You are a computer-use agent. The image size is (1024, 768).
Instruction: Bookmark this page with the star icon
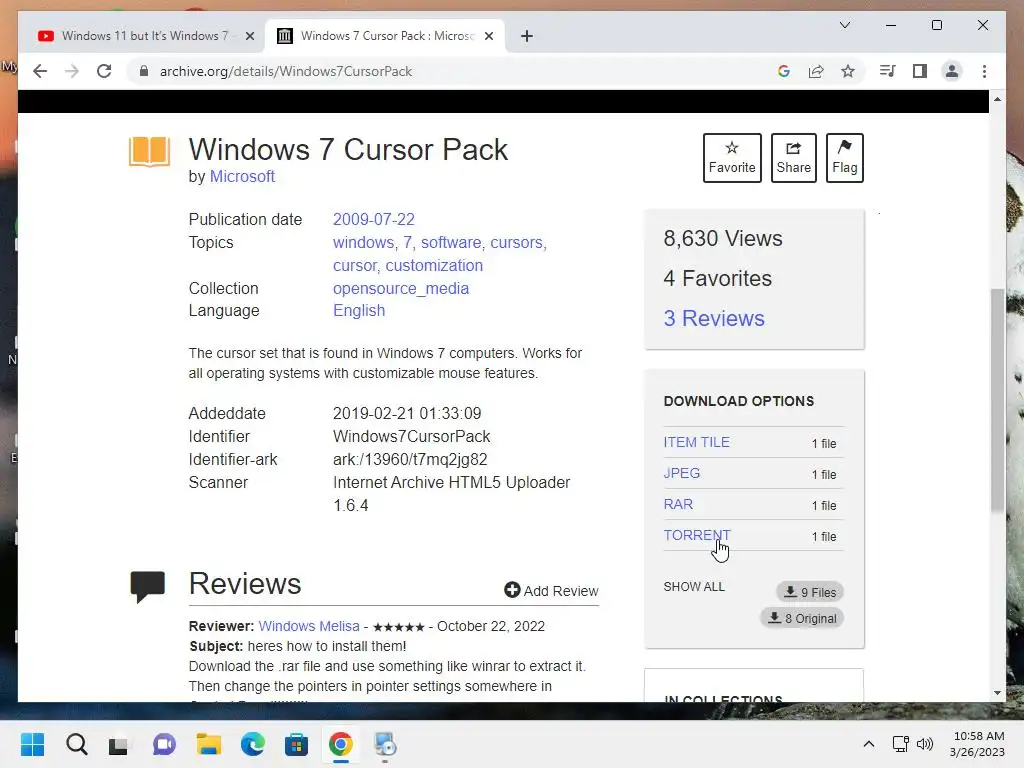coord(848,71)
